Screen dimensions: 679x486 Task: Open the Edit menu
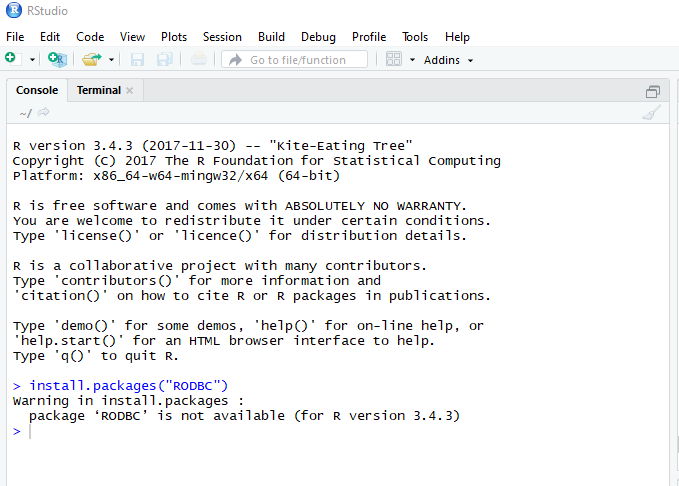pyautogui.click(x=50, y=37)
